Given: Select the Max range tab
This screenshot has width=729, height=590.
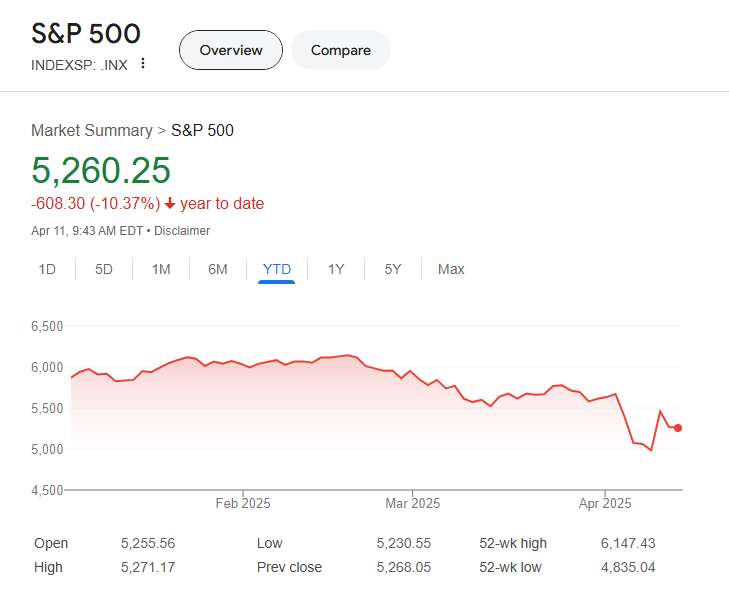Looking at the screenshot, I should point(451,269).
